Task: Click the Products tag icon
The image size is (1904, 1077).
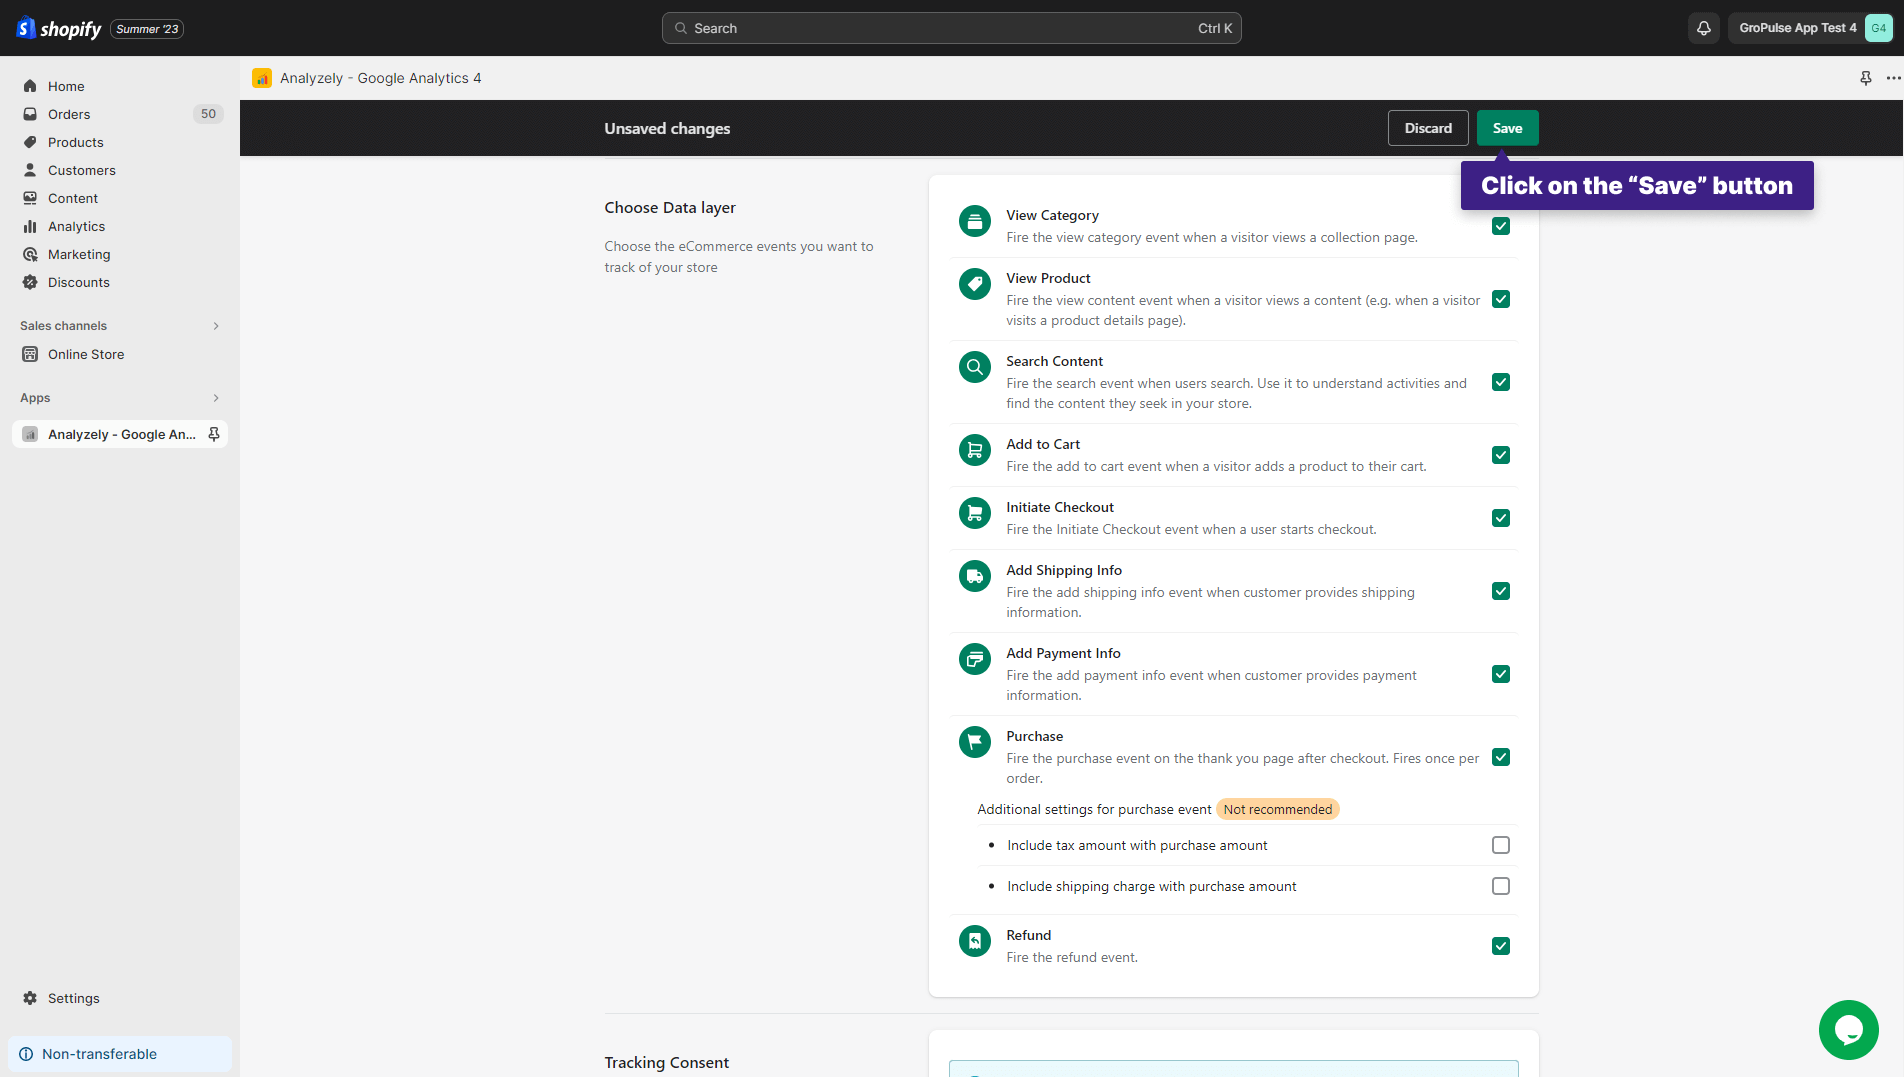Action: click(x=30, y=142)
